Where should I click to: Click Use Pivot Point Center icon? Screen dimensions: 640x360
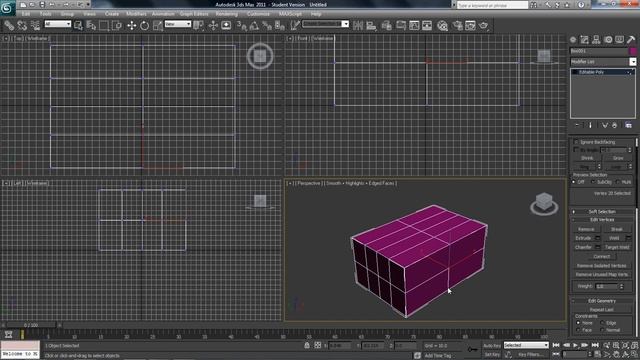pos(199,26)
